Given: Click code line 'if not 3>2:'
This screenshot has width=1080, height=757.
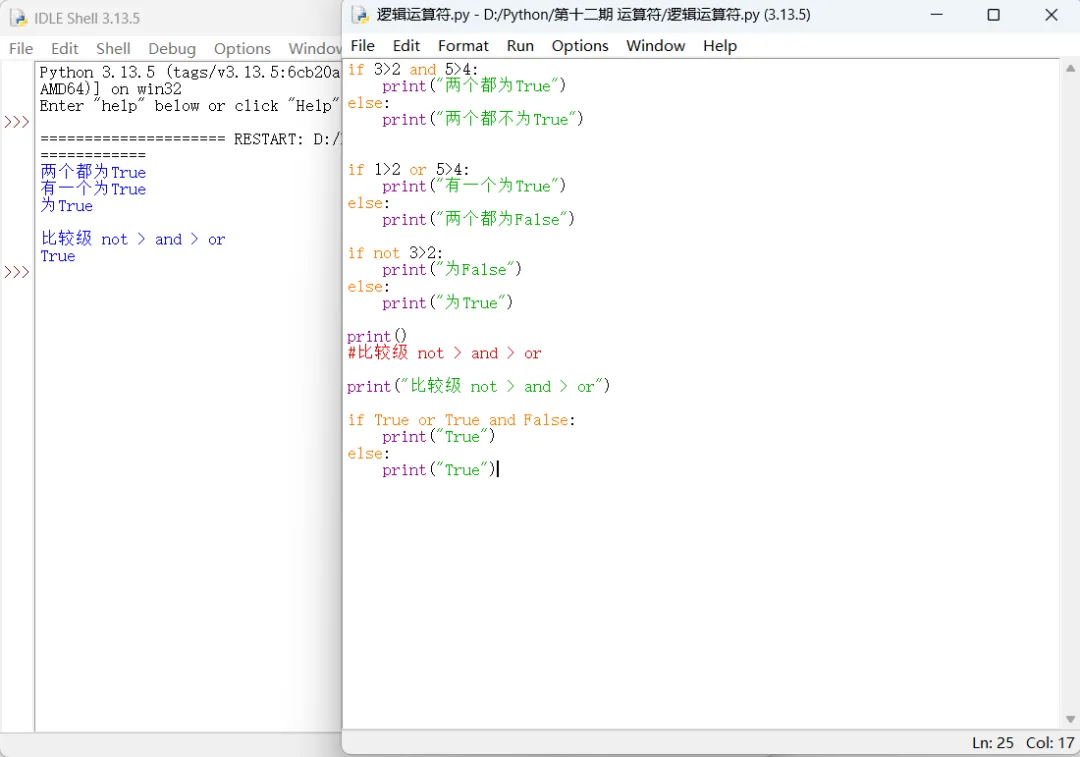Looking at the screenshot, I should (x=395, y=253).
